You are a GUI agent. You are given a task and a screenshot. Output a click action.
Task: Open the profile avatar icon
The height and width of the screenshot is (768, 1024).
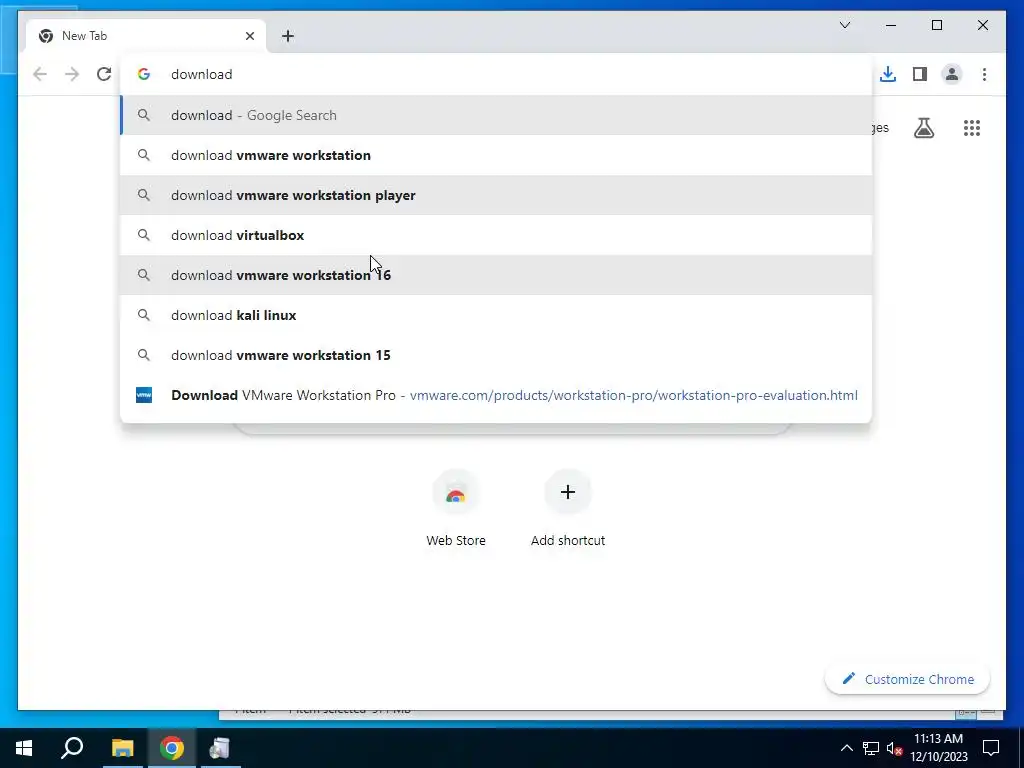[952, 74]
